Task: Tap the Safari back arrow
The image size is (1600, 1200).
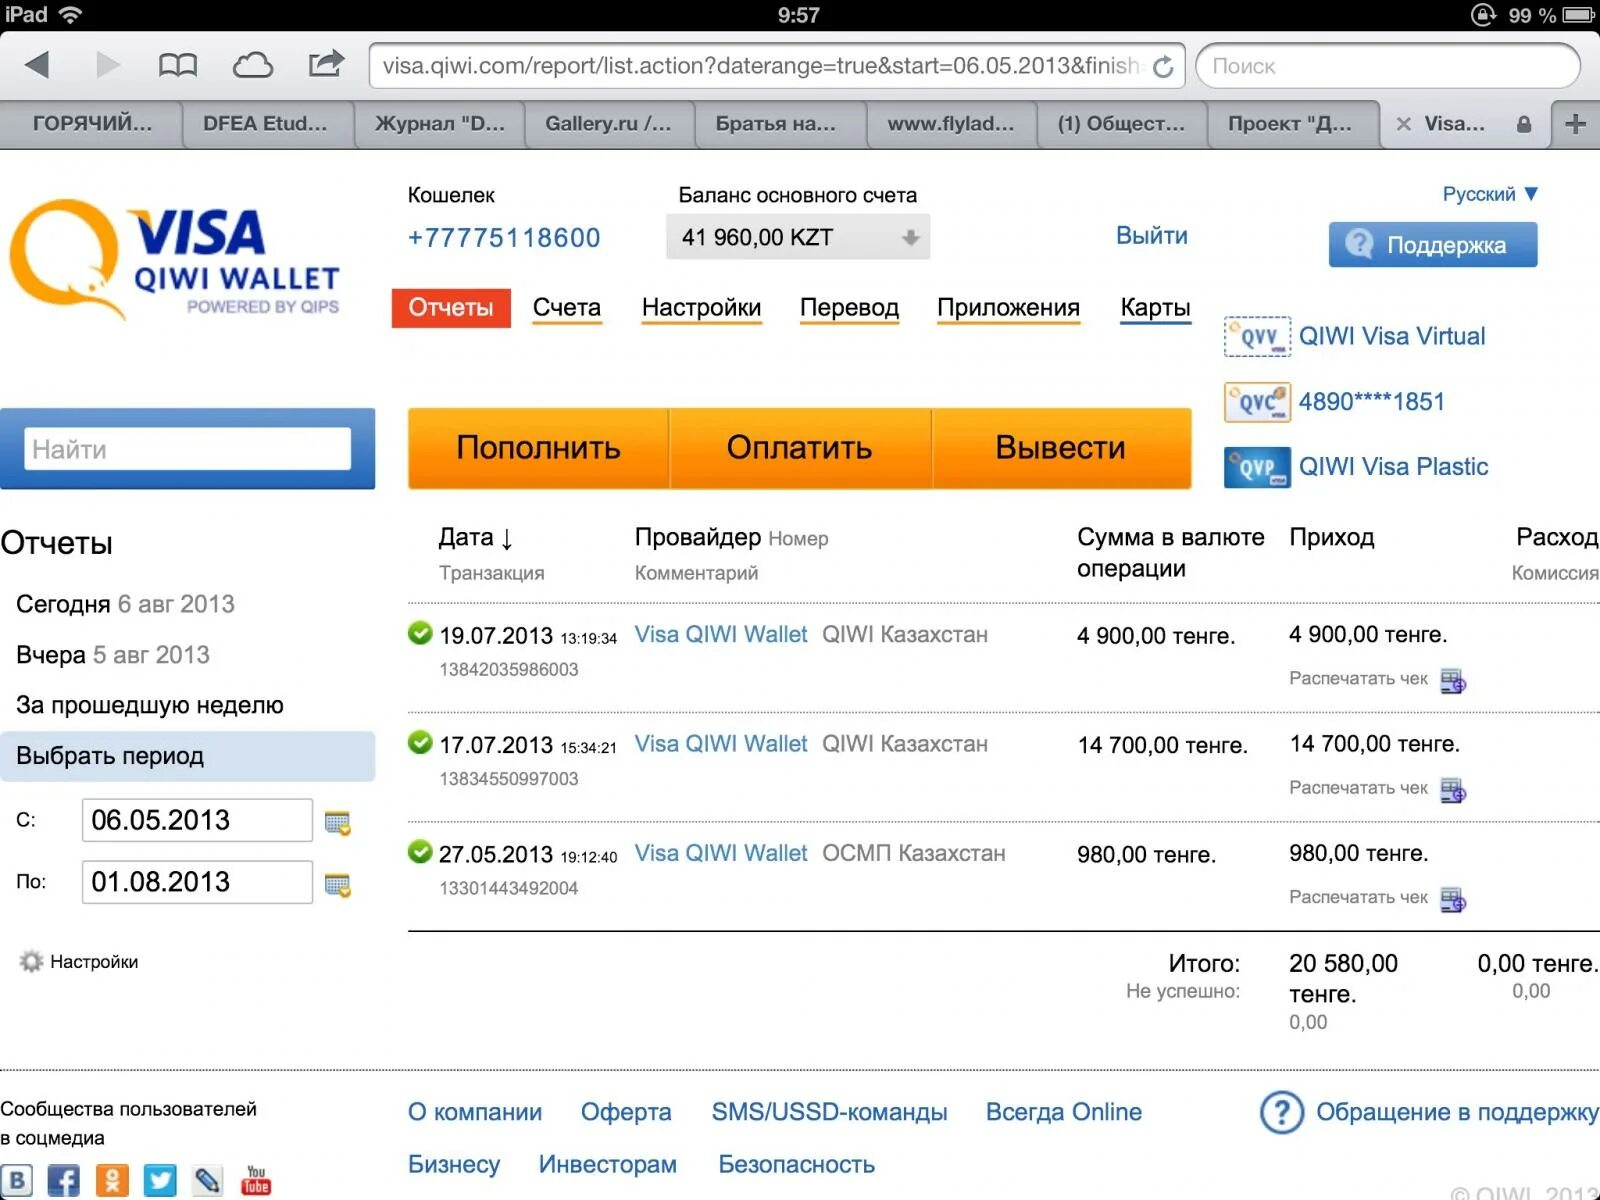Action: [x=37, y=65]
